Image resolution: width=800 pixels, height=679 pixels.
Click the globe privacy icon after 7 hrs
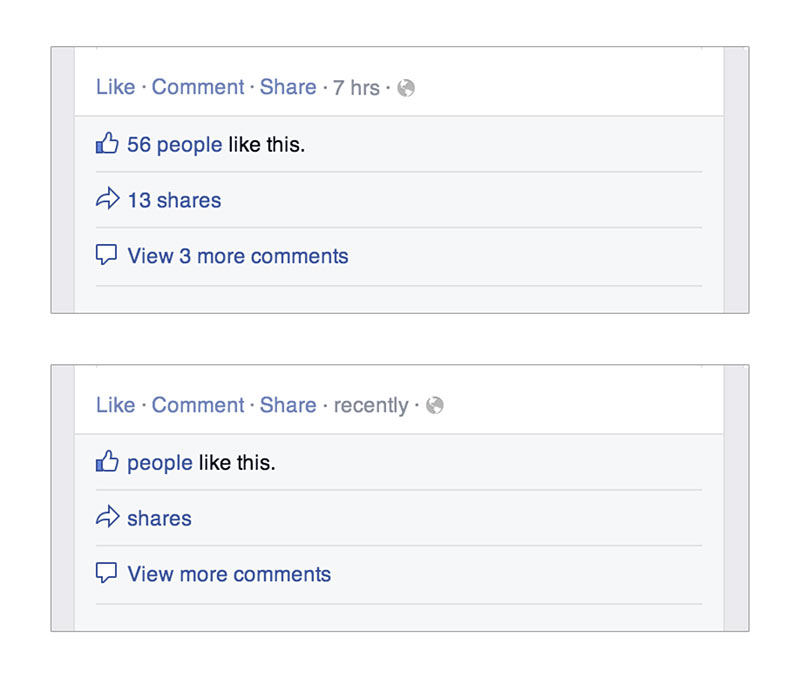click(406, 88)
